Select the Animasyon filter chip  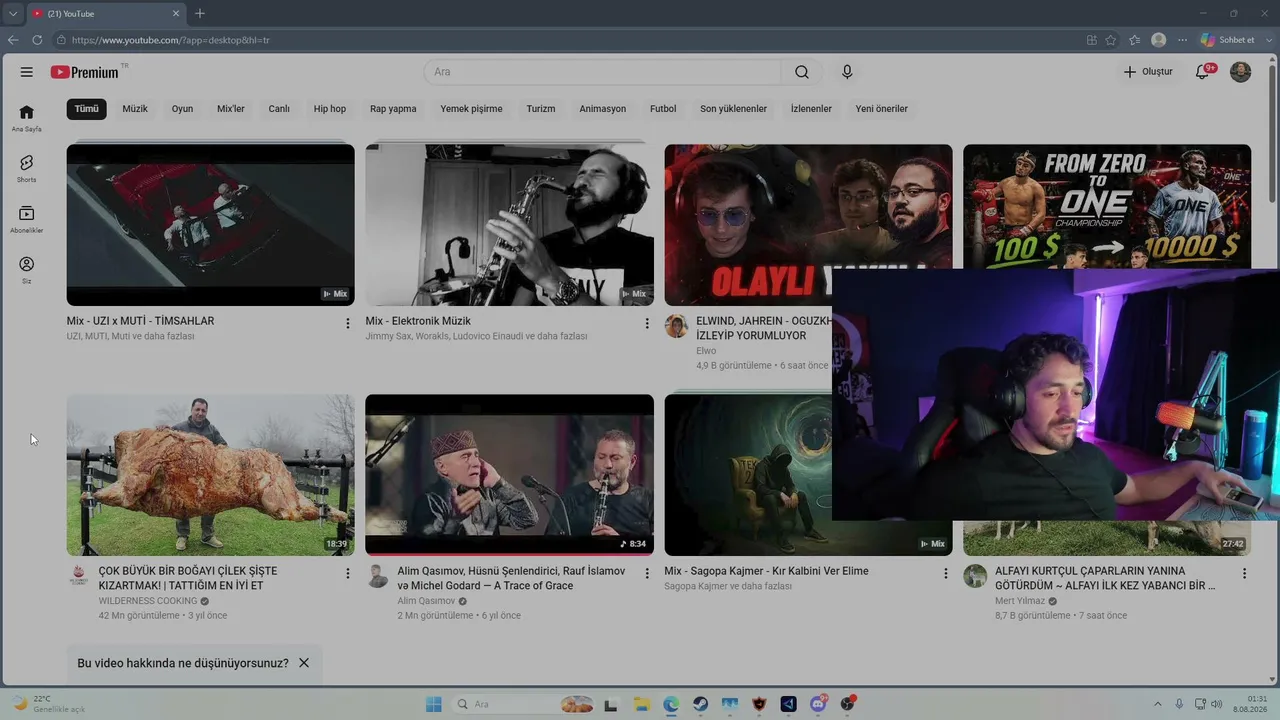[603, 109]
